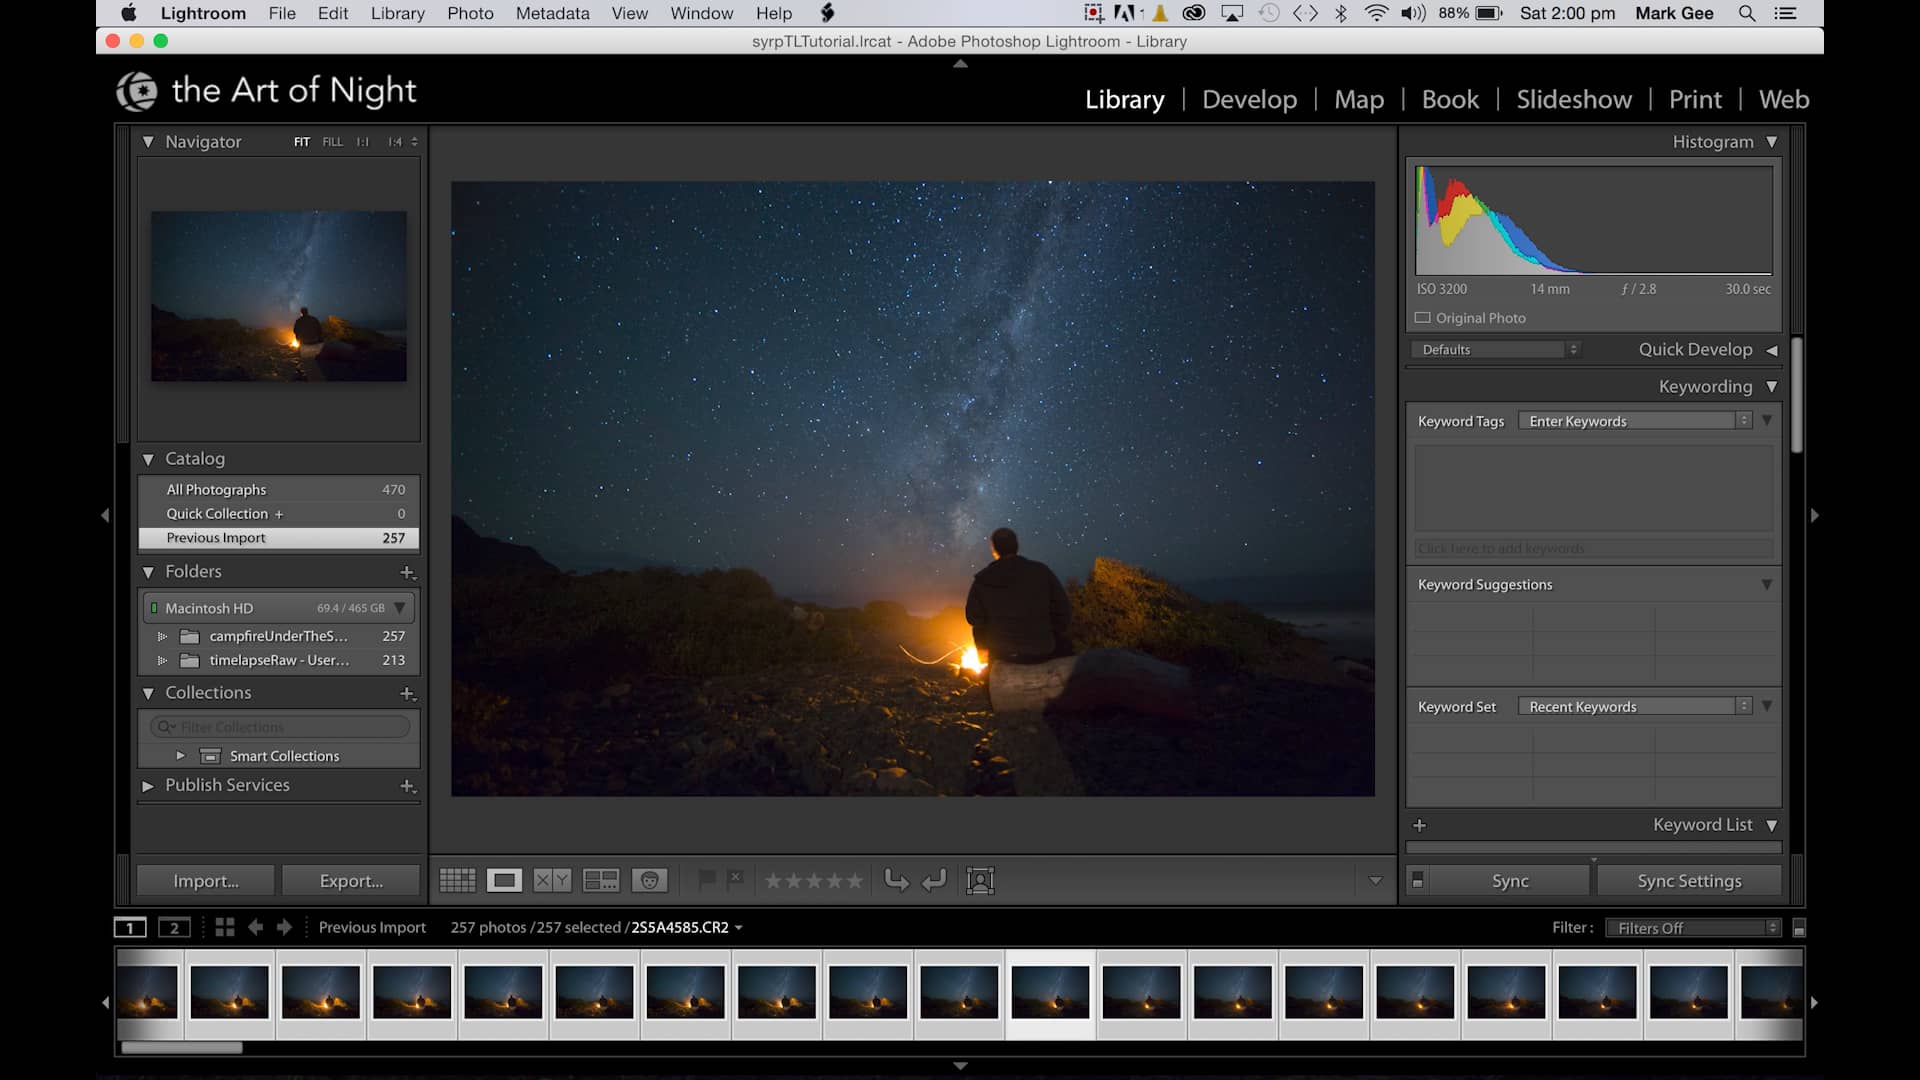Switch to the Develop module

click(1250, 99)
